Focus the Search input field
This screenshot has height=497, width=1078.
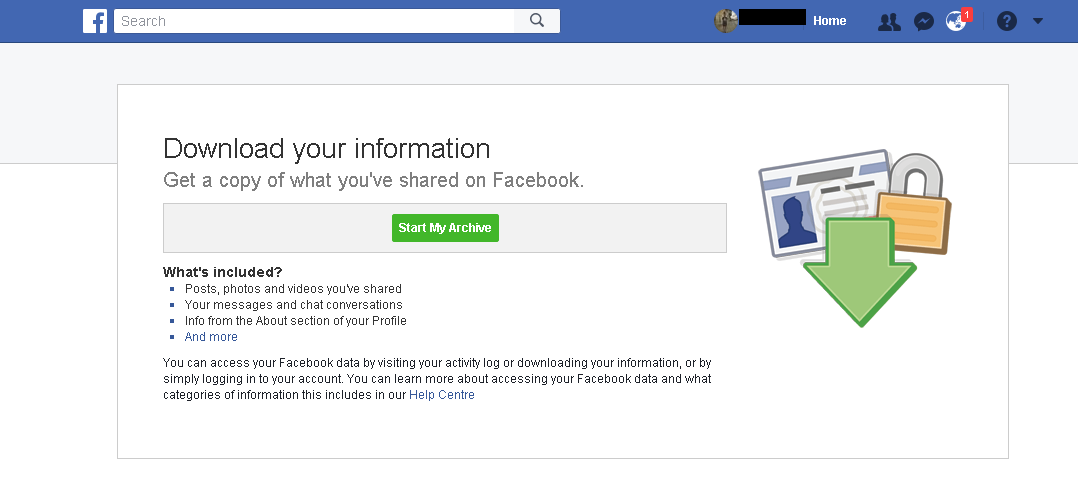pos(314,21)
